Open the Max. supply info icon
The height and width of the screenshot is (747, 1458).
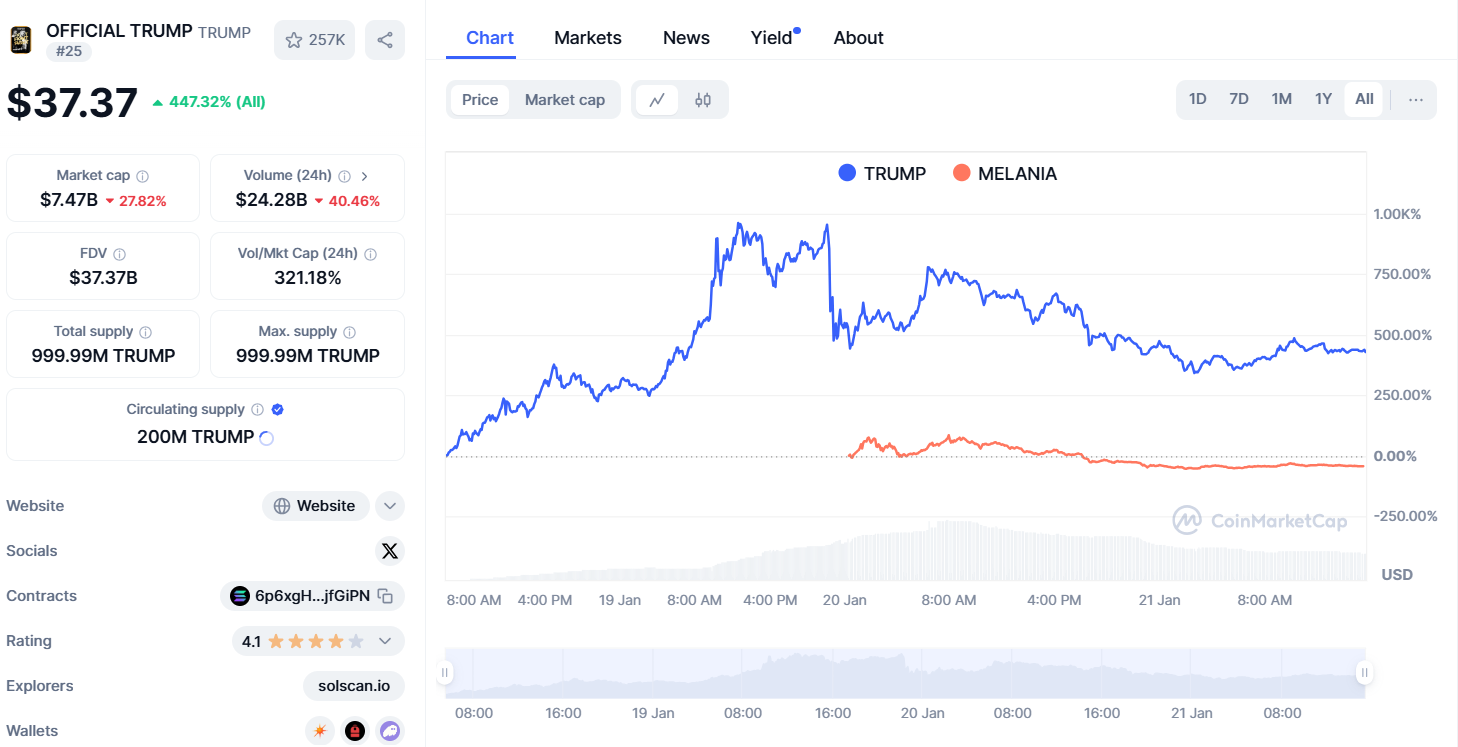pos(348,332)
